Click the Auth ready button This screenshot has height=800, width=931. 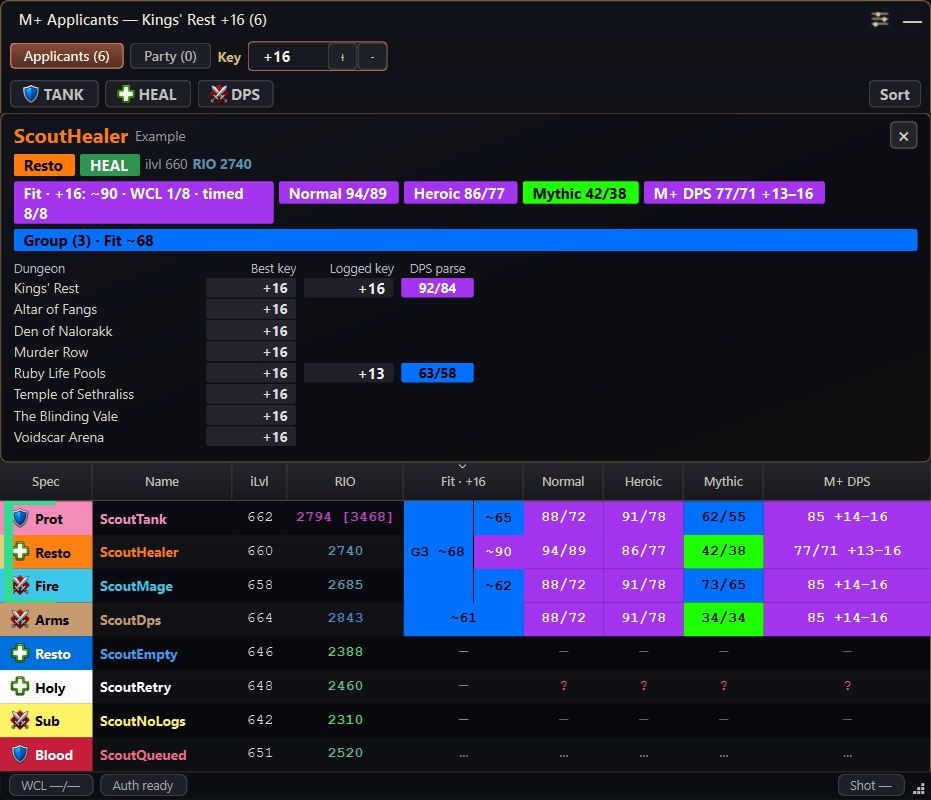click(143, 785)
